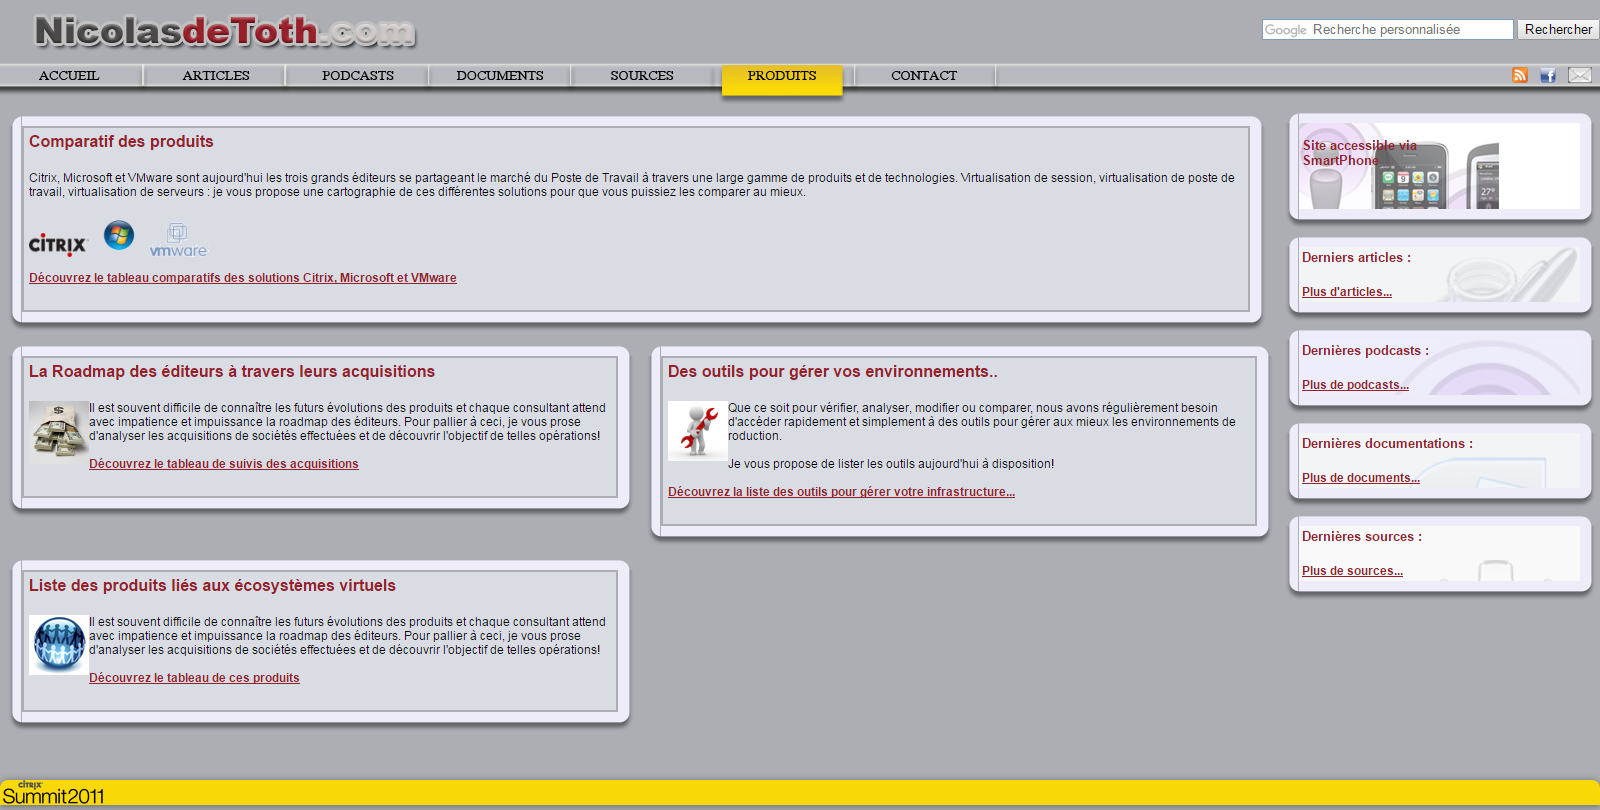Open the CONTACT menu tab
Viewport: 1600px width, 810px height.
[x=924, y=76]
